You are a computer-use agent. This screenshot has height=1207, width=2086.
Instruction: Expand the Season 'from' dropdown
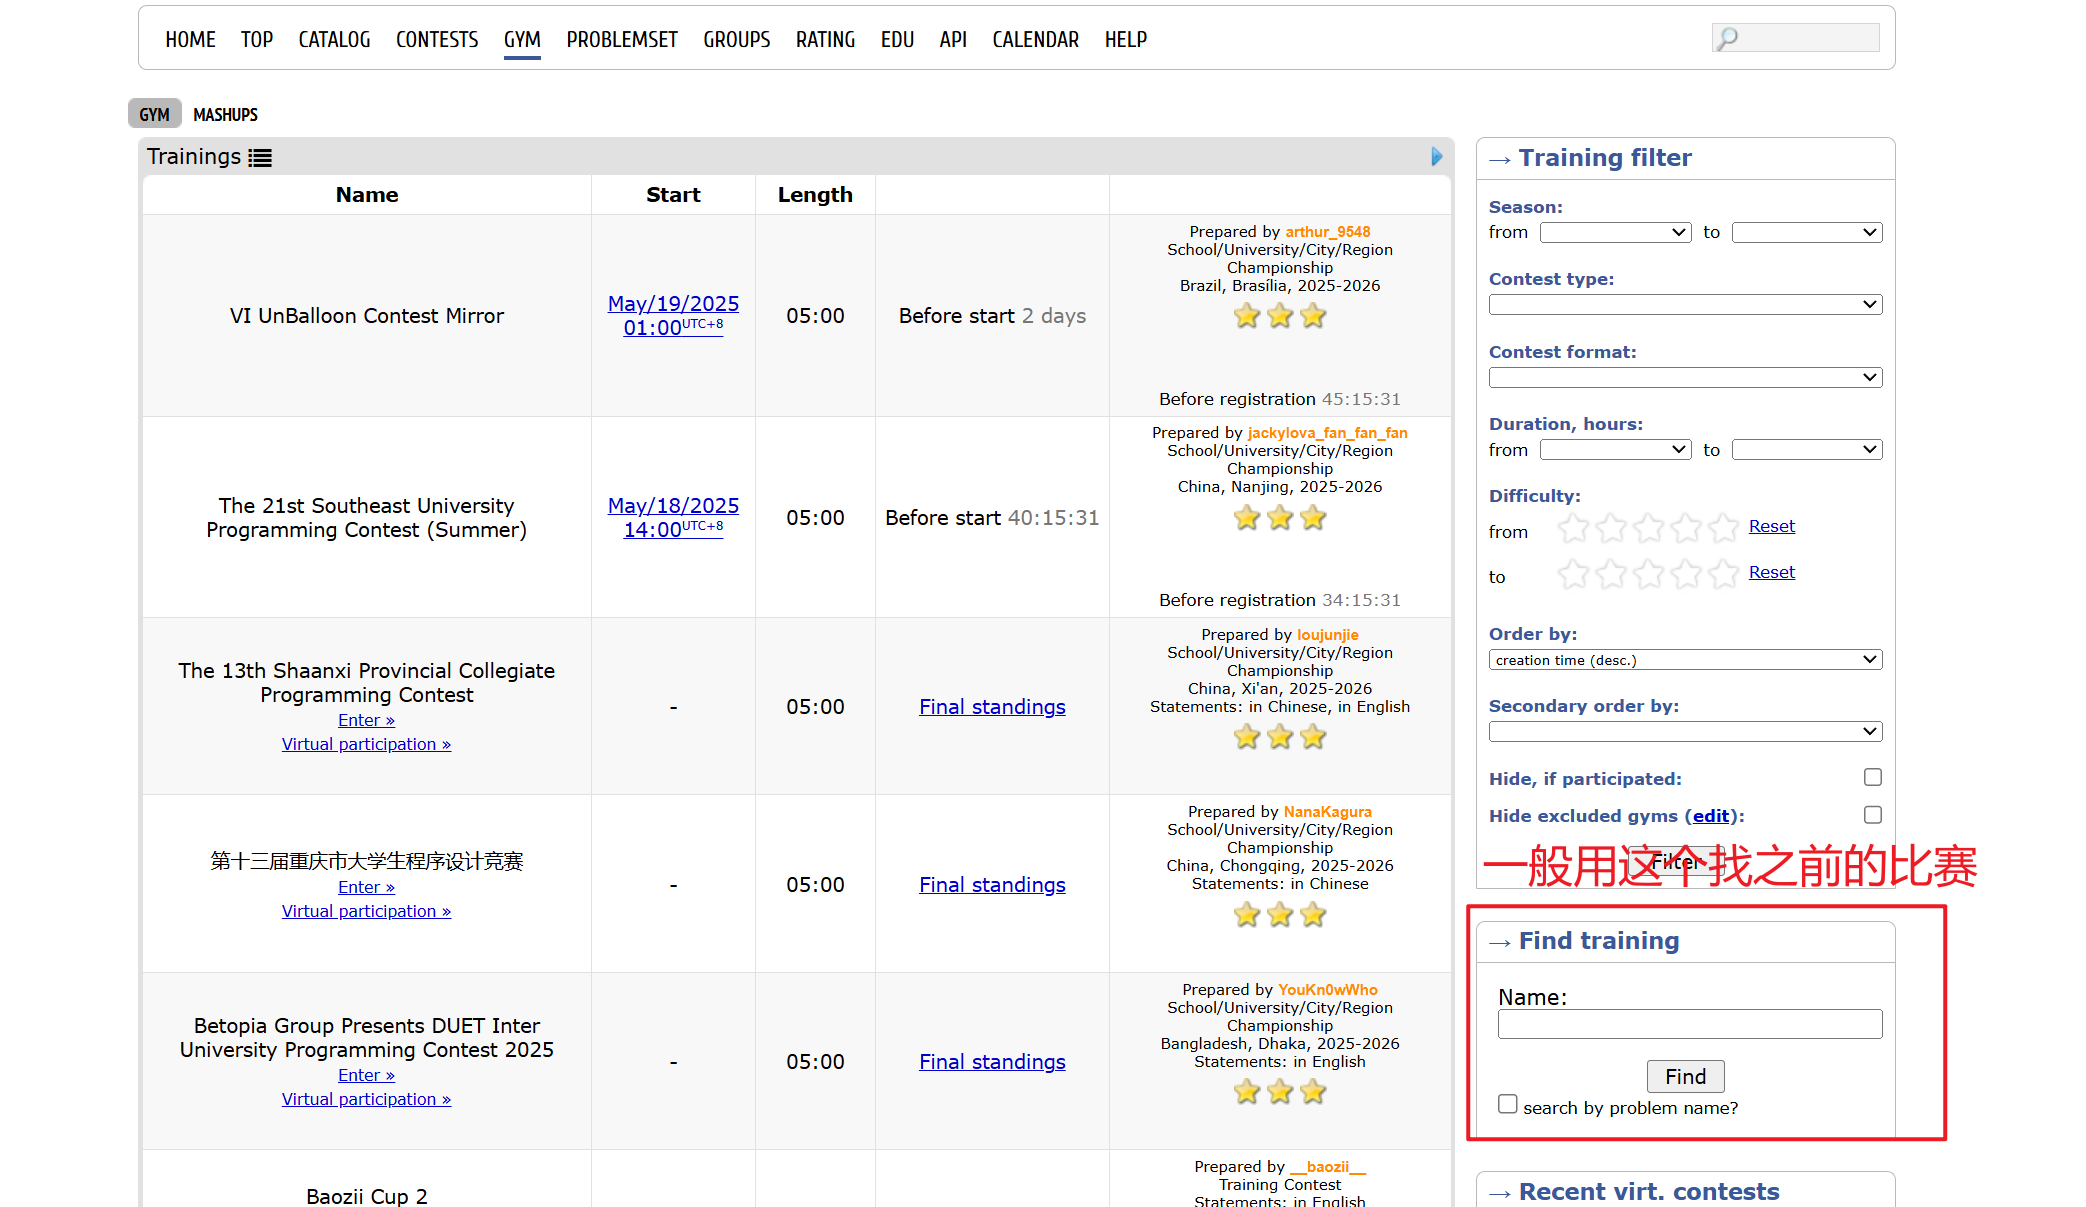pos(1615,232)
